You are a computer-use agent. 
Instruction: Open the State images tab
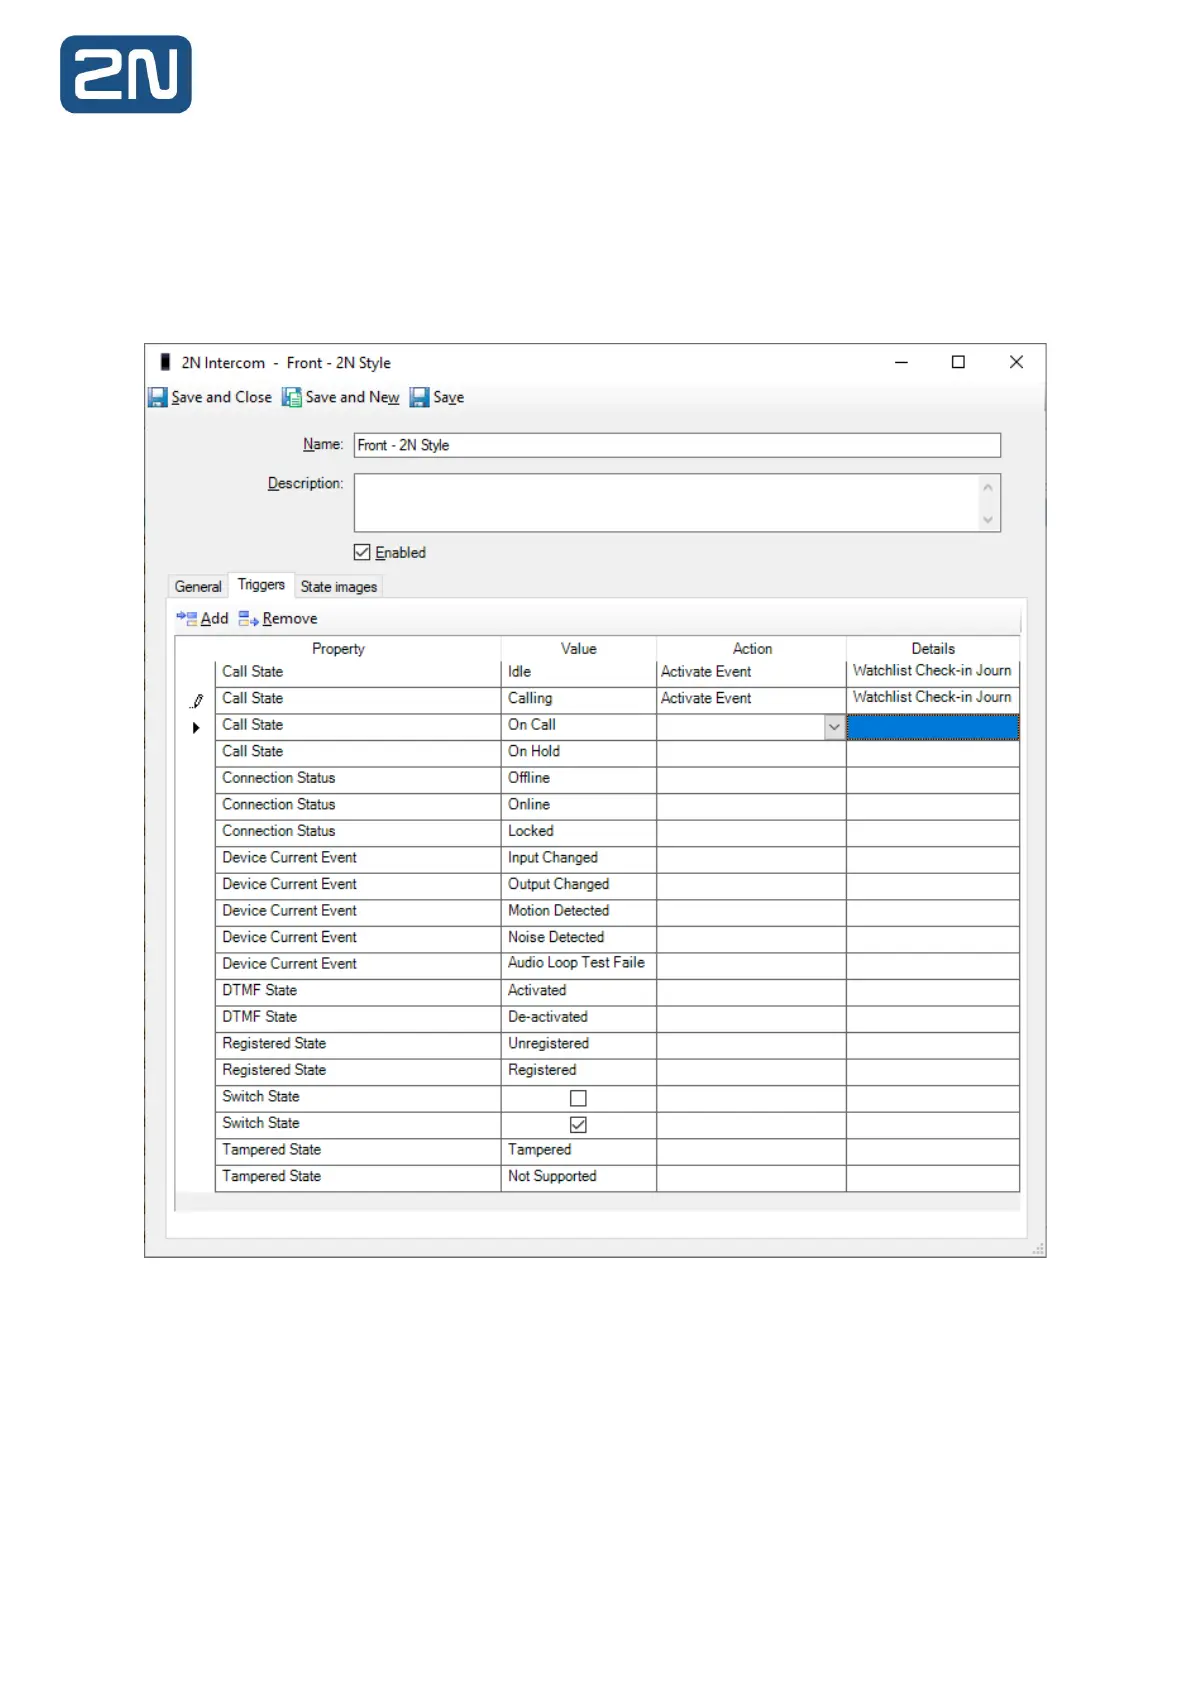tap(339, 587)
